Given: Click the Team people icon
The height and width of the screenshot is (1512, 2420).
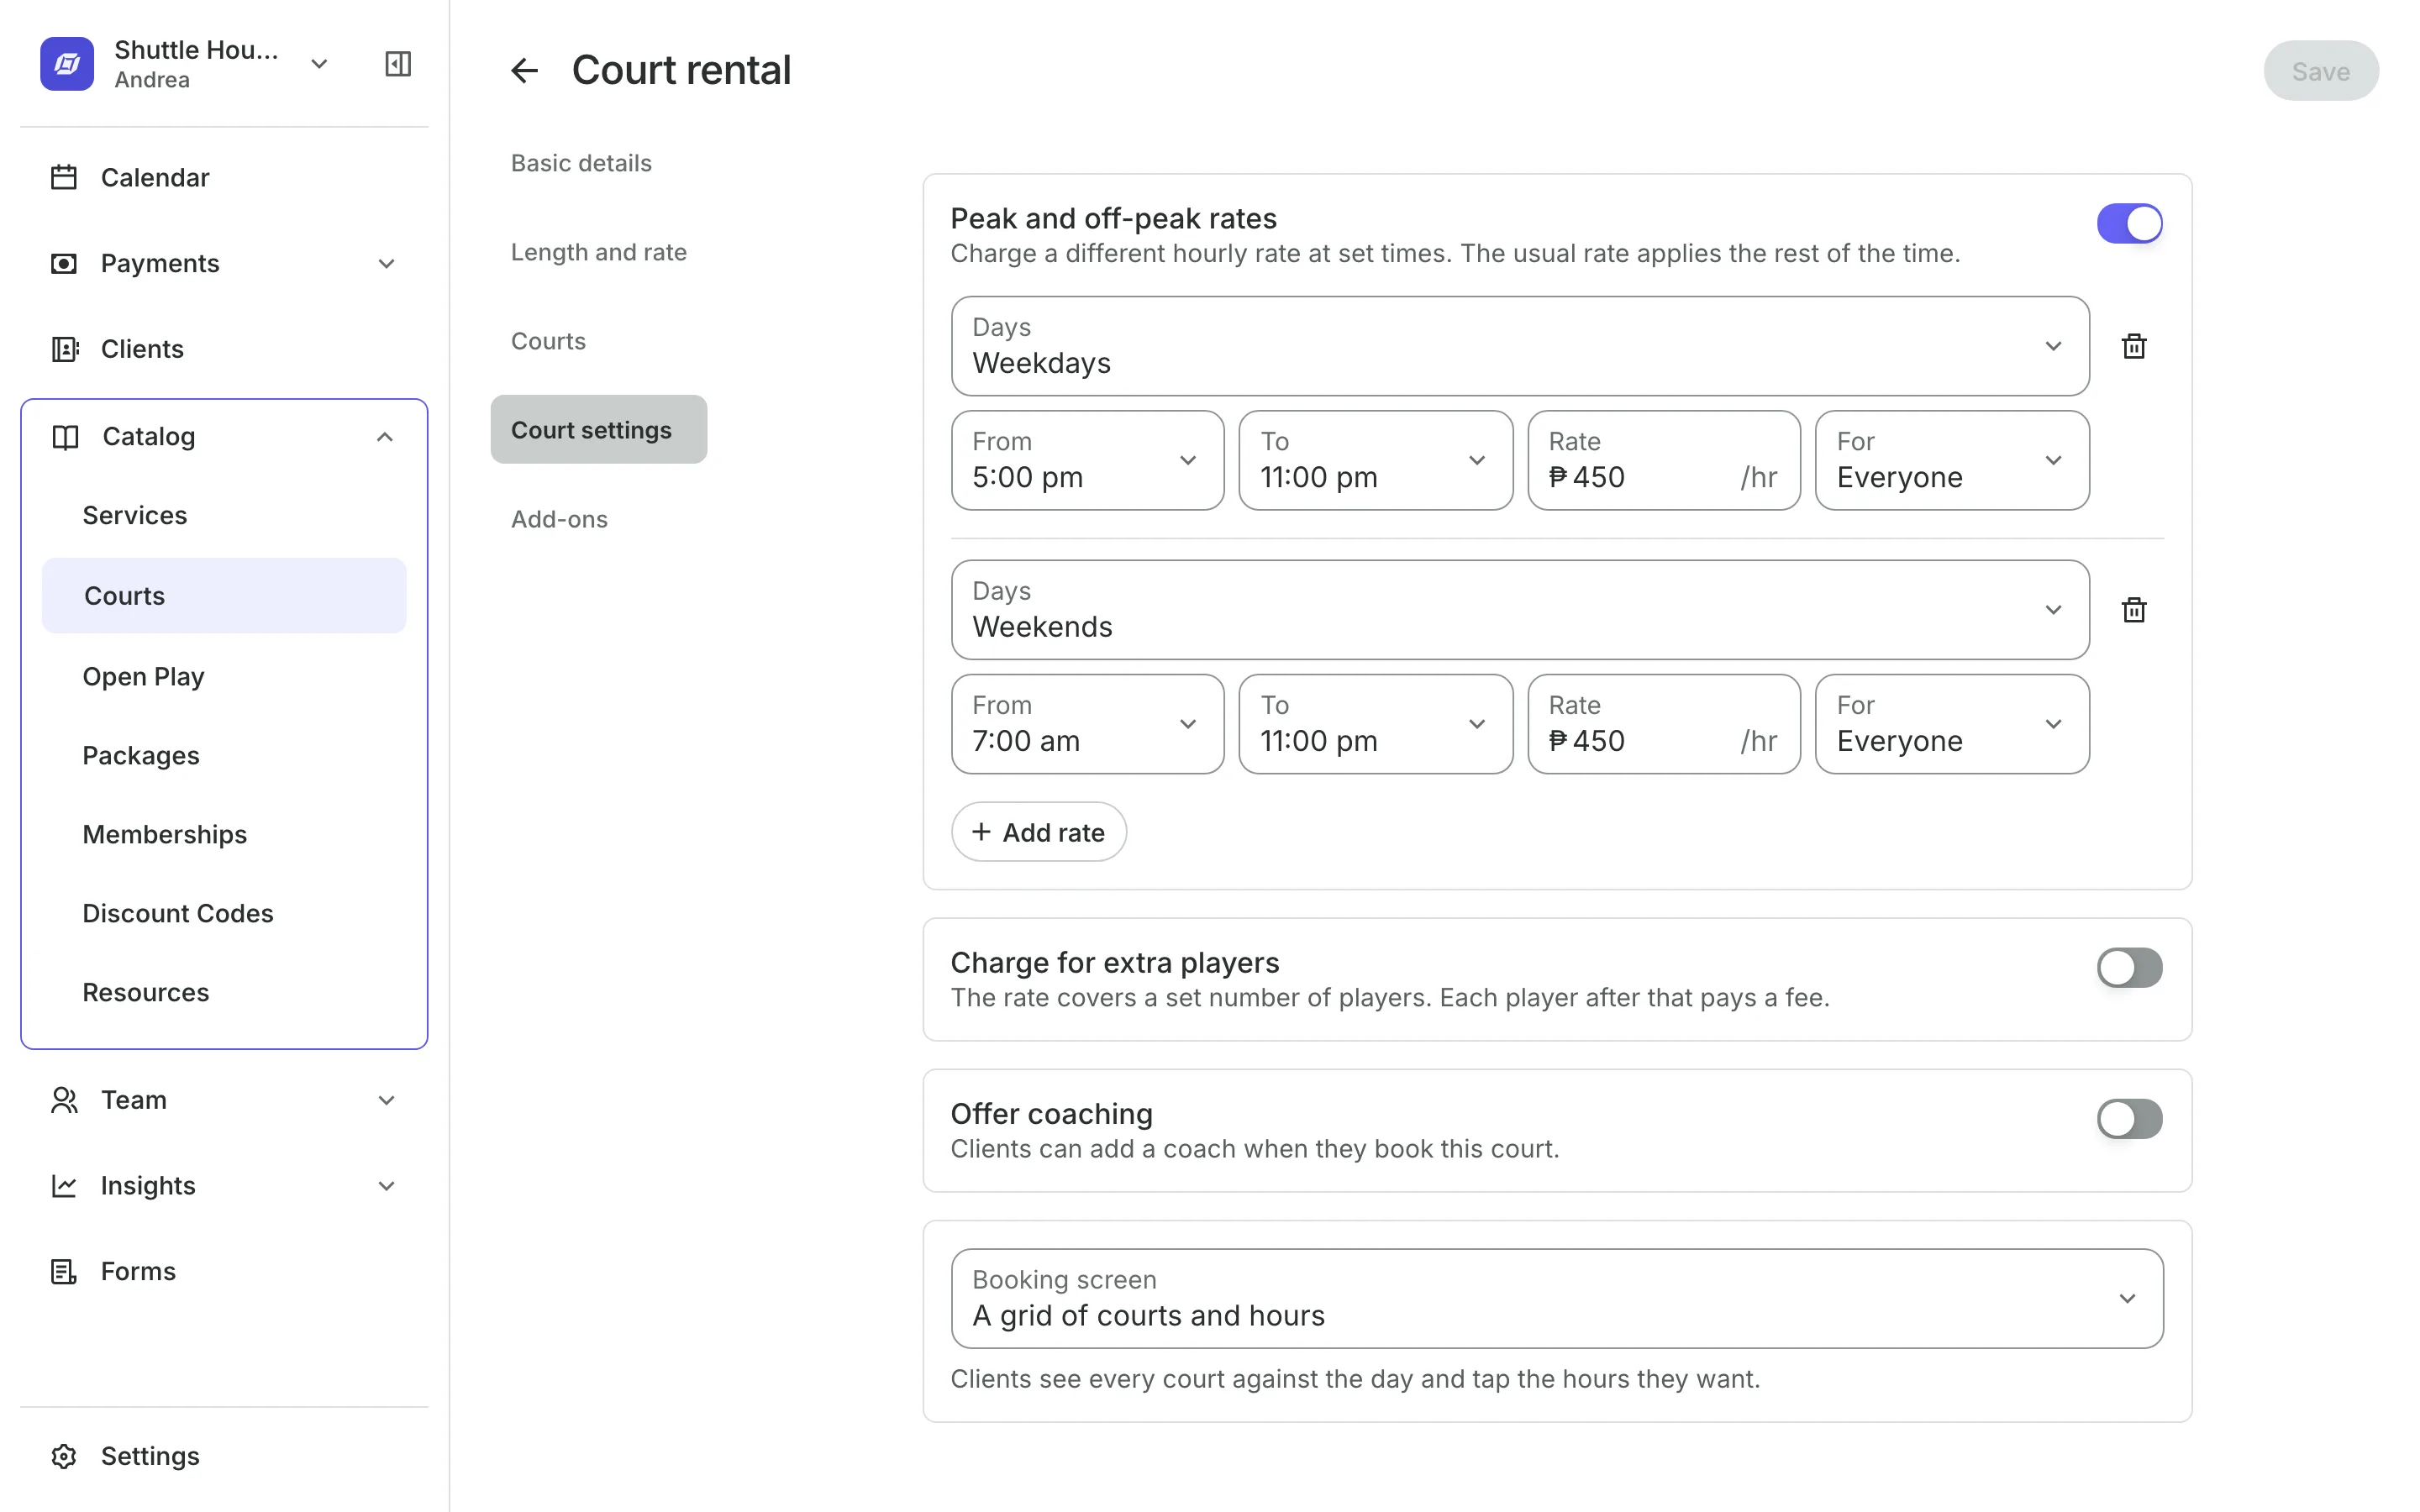Looking at the screenshot, I should [64, 1100].
